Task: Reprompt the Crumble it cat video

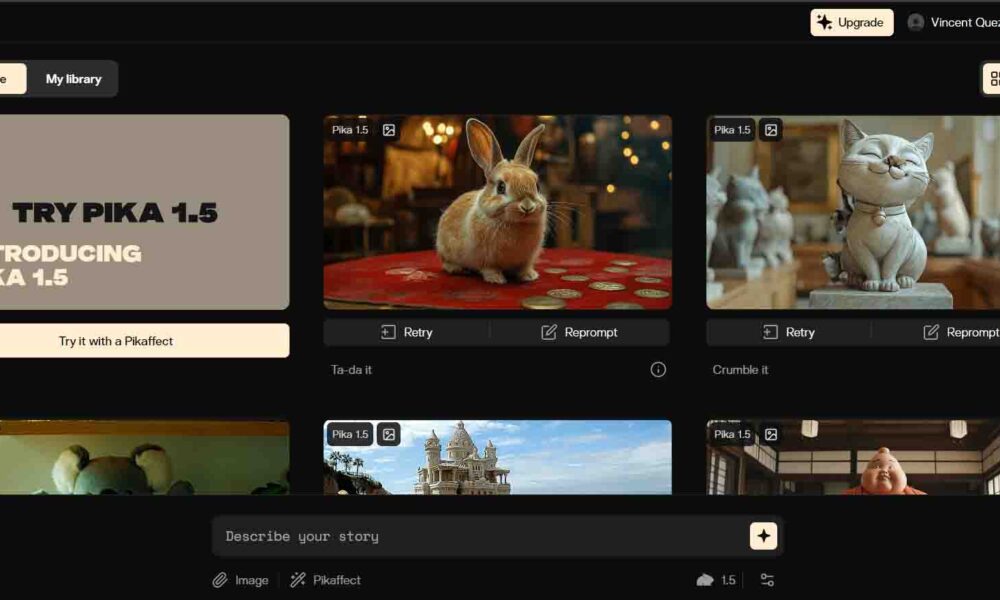Action: coord(960,332)
